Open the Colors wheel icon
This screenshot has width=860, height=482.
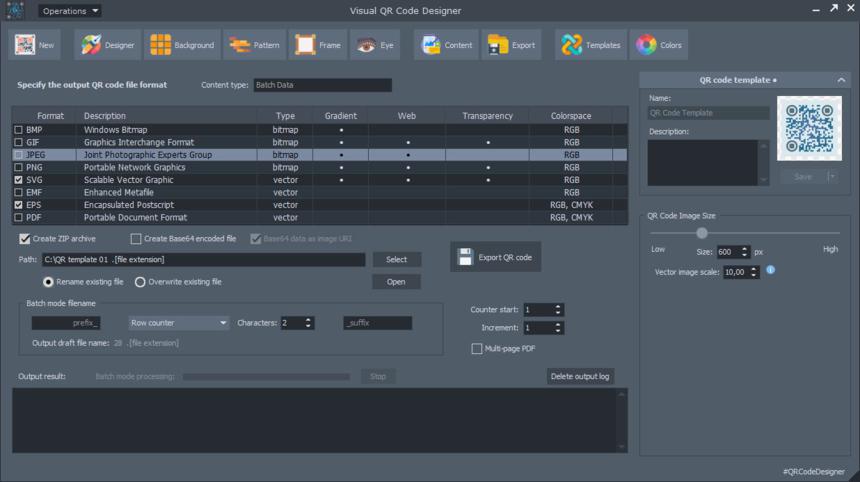[646, 45]
